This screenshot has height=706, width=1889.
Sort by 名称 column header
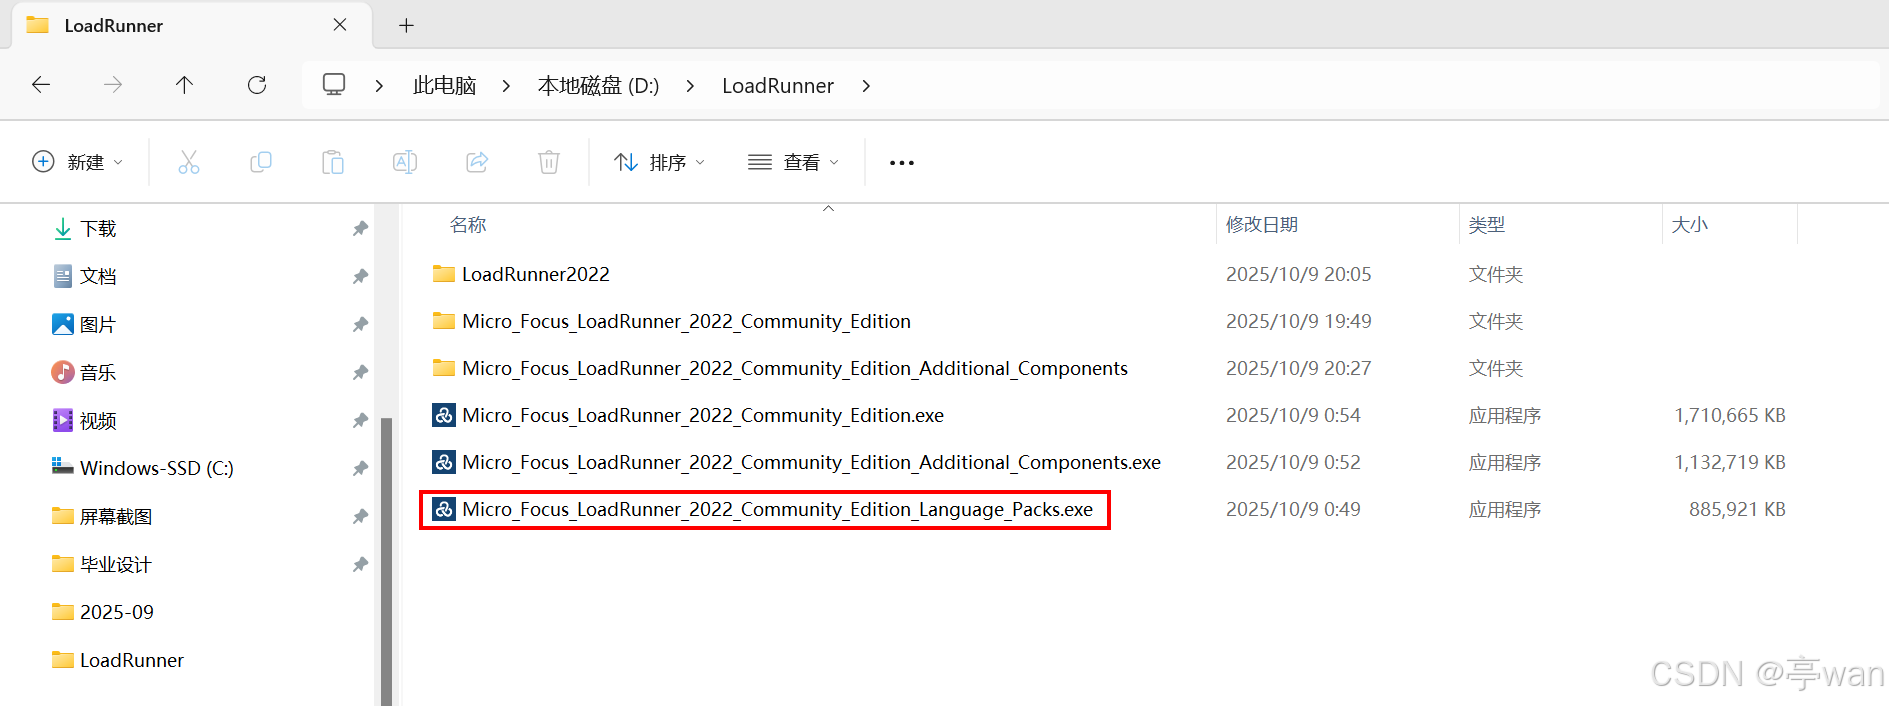coord(468,225)
